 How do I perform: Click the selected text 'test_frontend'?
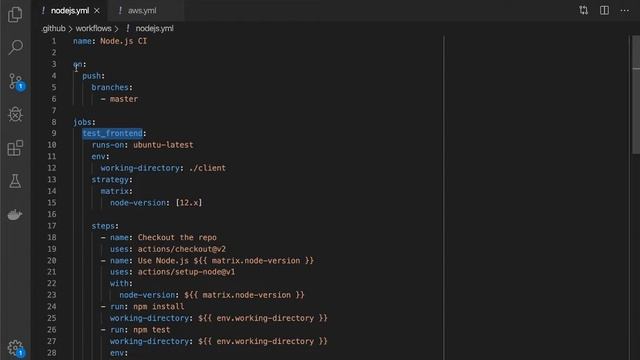[x=112, y=133]
